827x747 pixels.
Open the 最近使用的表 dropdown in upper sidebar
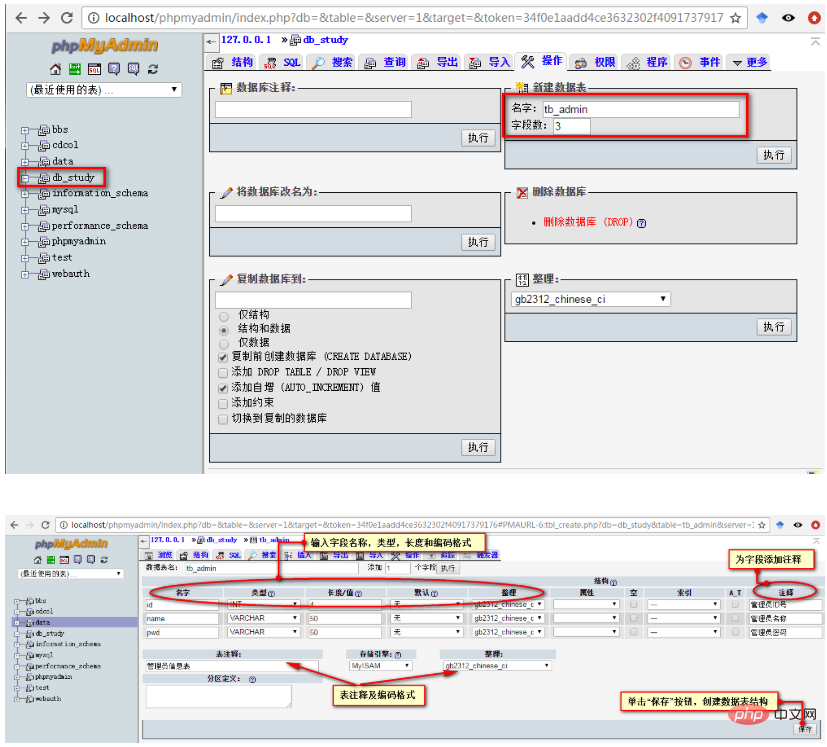click(104, 90)
